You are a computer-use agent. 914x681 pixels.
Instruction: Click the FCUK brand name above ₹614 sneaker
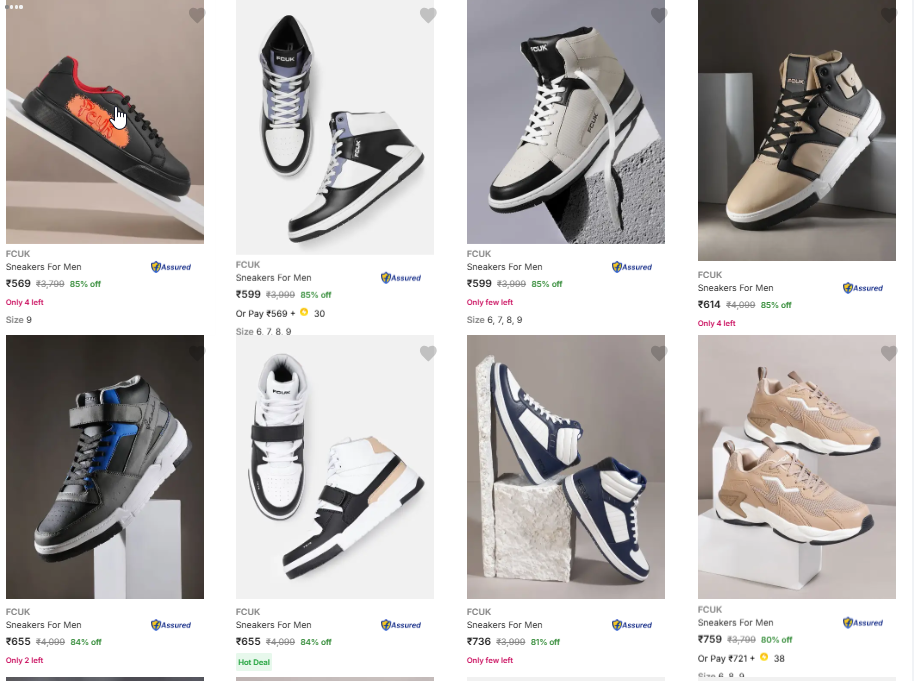[709, 275]
